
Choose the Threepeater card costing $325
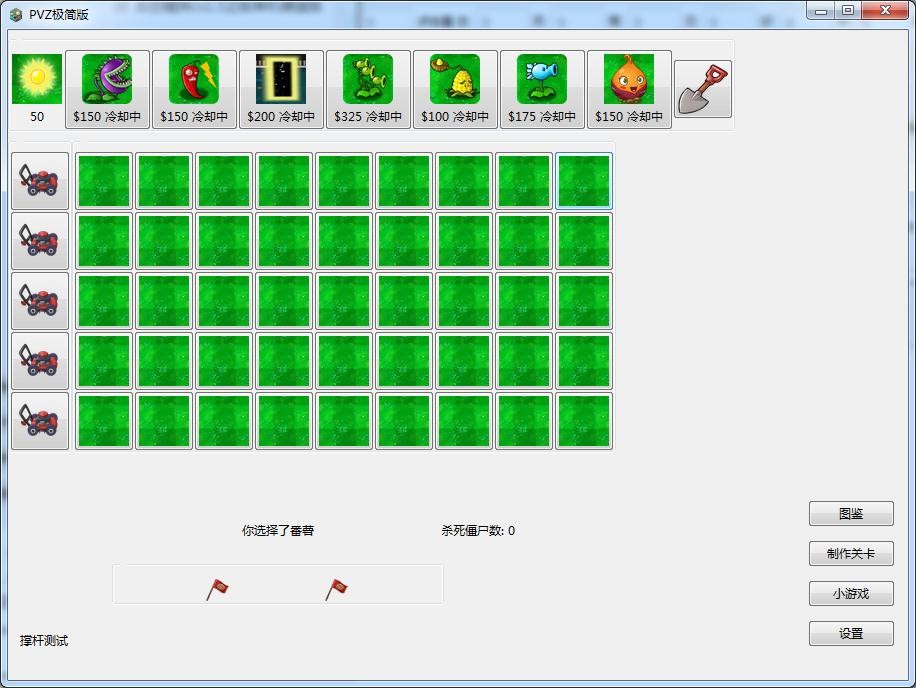(368, 89)
